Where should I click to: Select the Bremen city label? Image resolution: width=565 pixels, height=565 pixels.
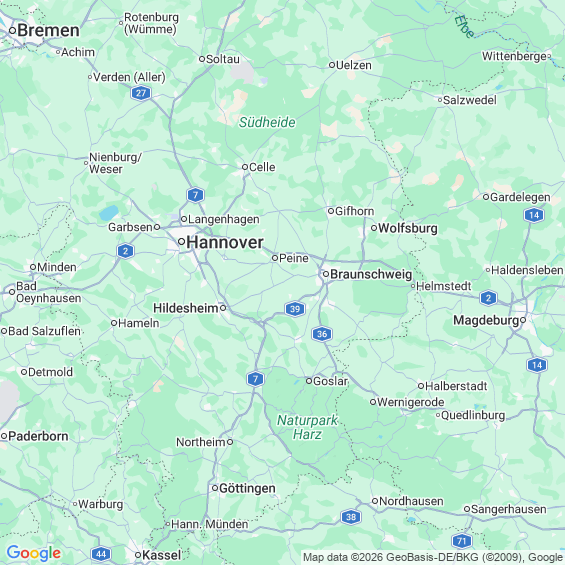(48, 30)
